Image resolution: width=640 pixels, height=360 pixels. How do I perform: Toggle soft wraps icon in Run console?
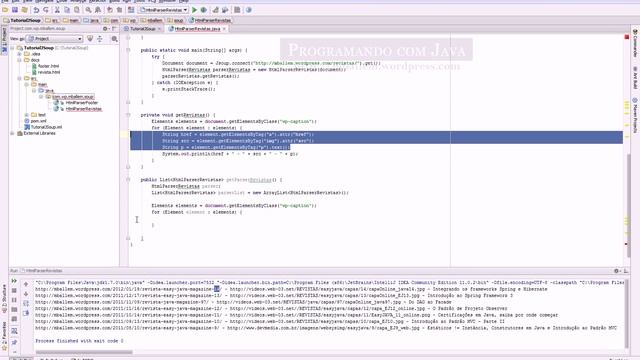click(x=26, y=303)
